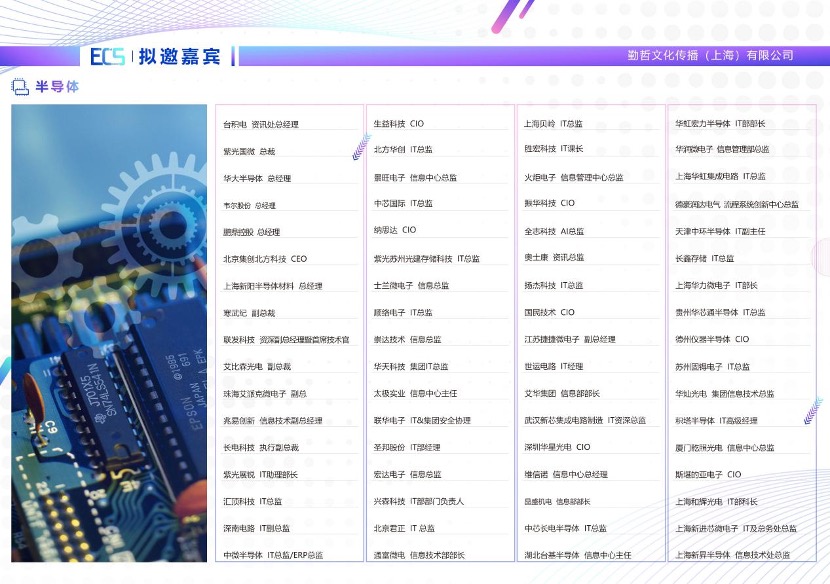The width and height of the screenshot is (830, 584).
Task: Select the row 上海新阳半导体材料 总经理
Action: [273, 286]
